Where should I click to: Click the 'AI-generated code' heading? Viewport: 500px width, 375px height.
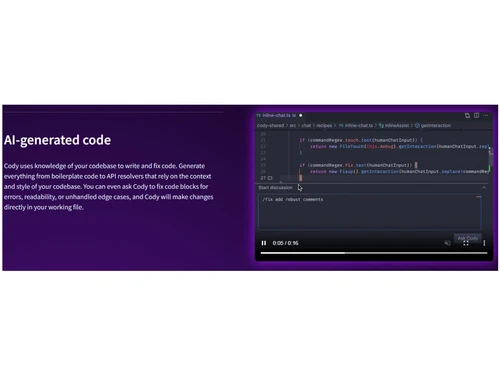click(x=57, y=140)
